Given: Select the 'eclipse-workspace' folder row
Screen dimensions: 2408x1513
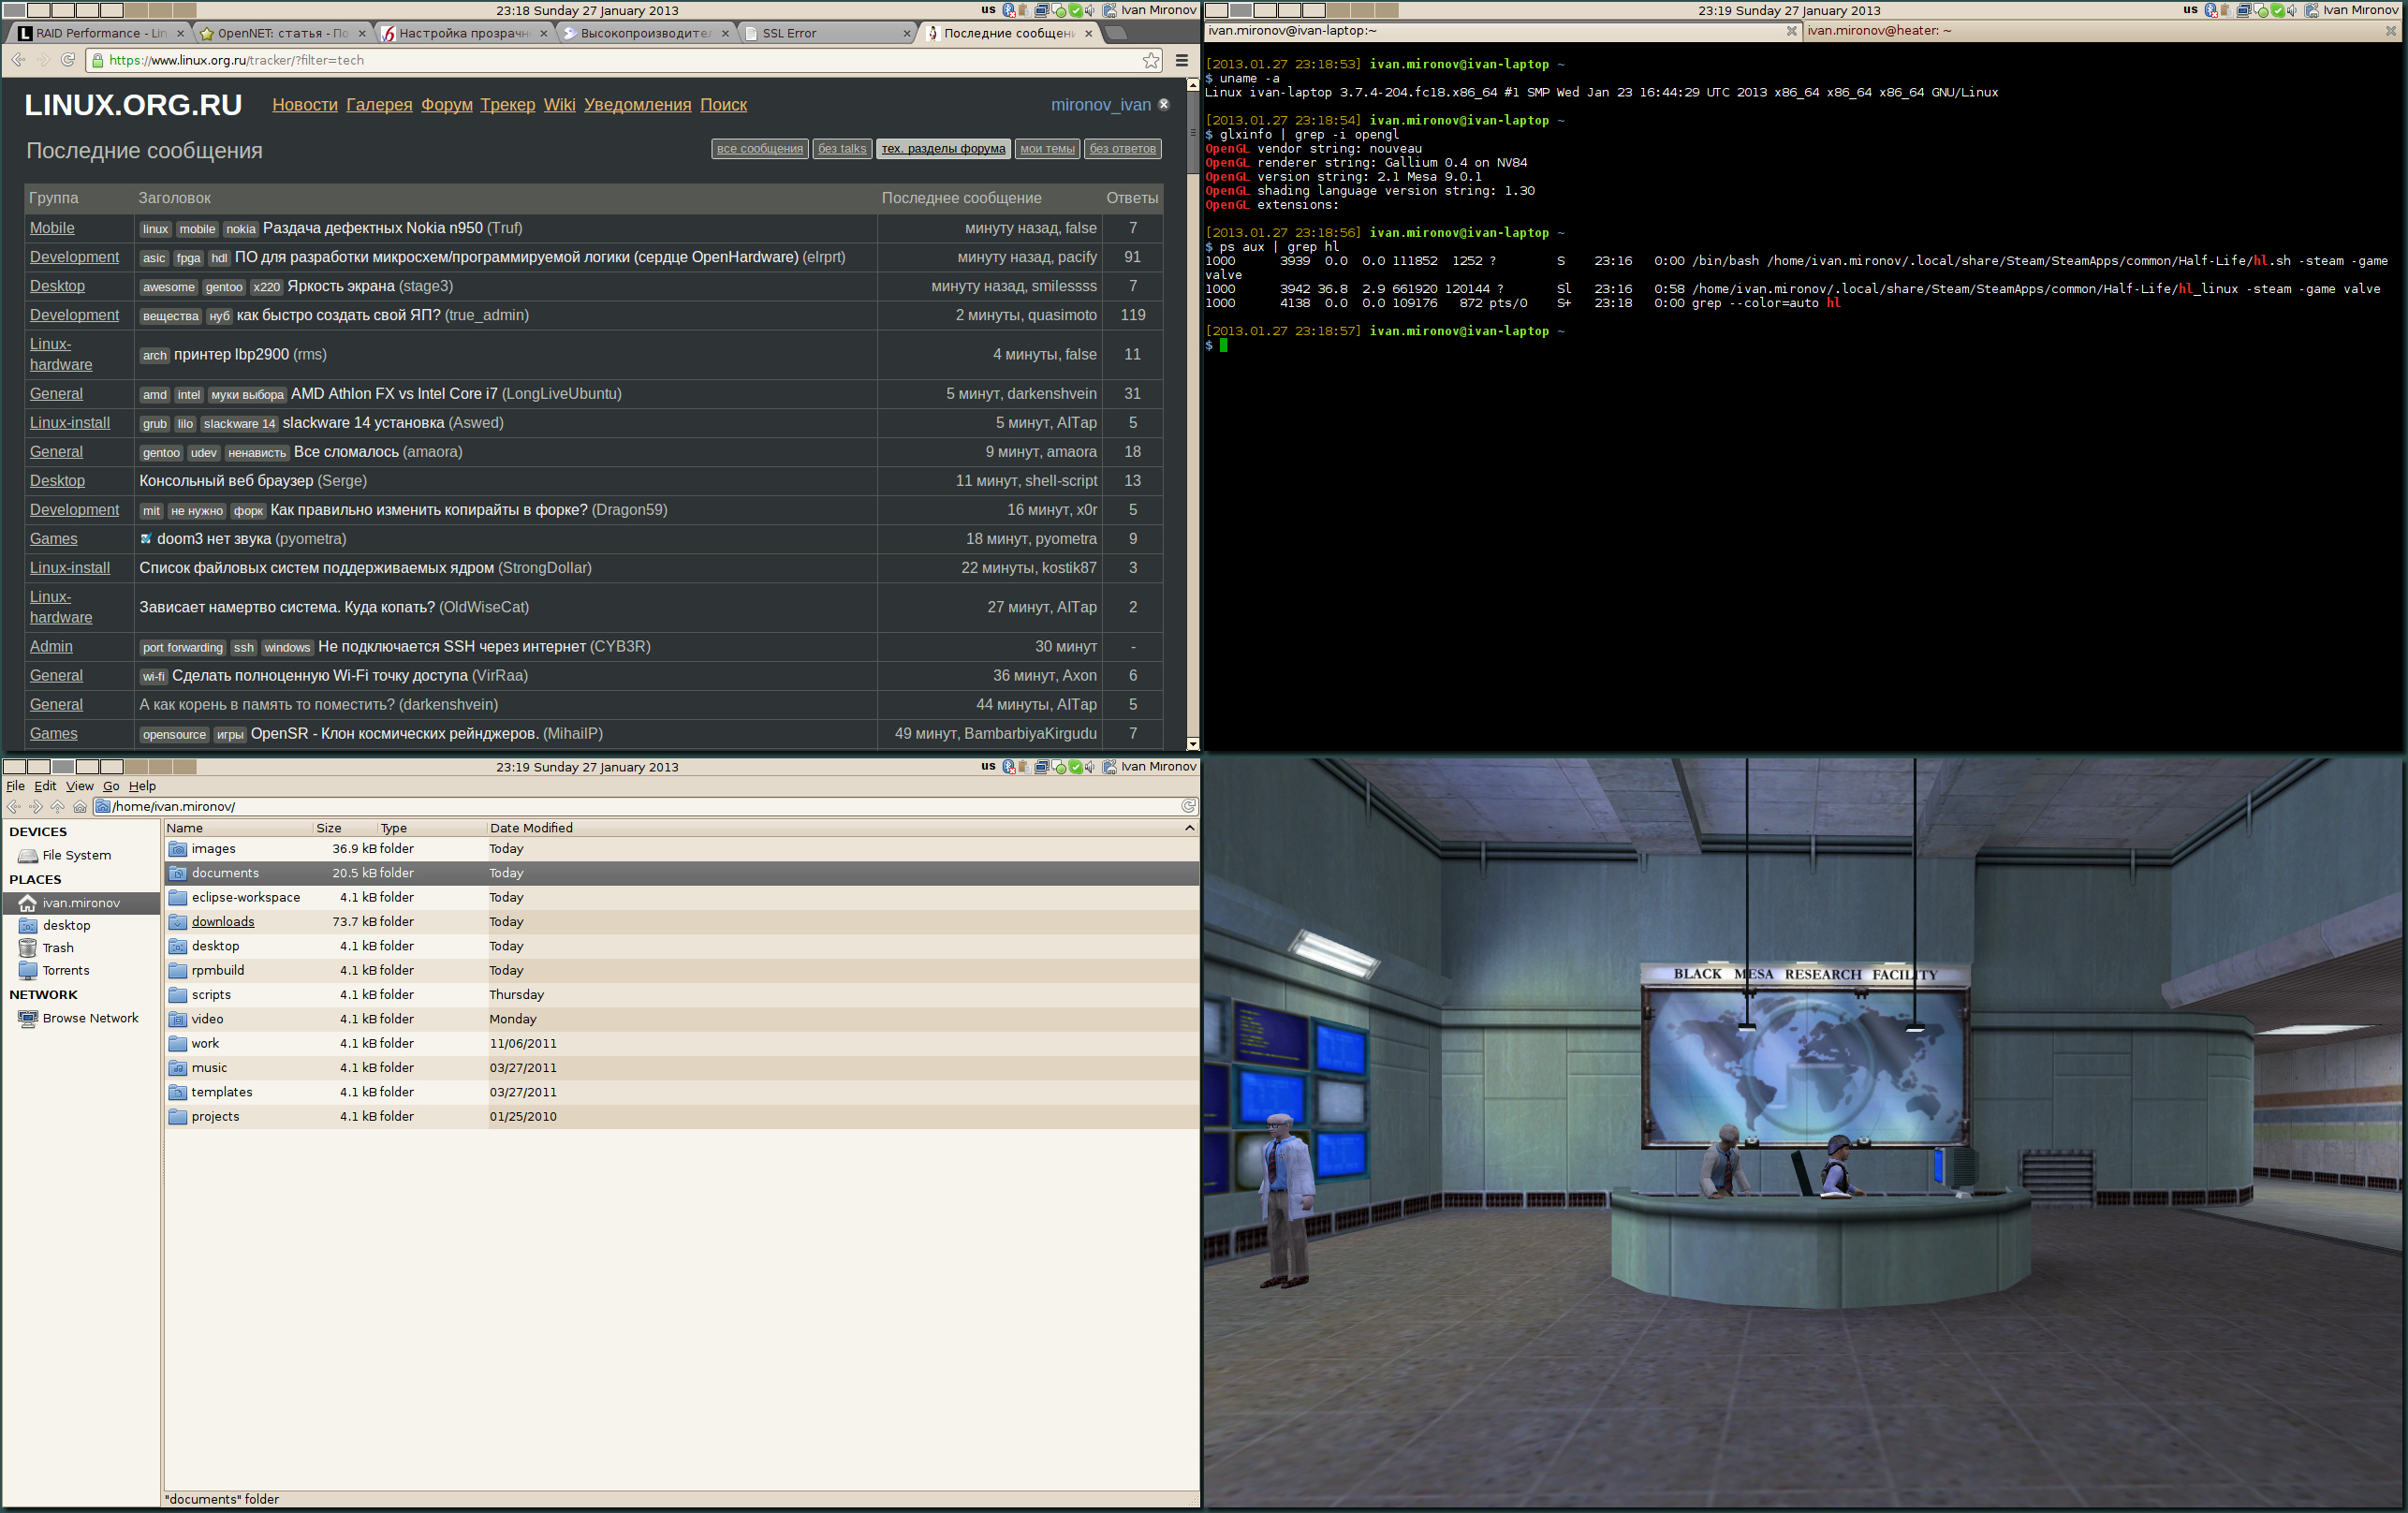Looking at the screenshot, I should coord(681,897).
